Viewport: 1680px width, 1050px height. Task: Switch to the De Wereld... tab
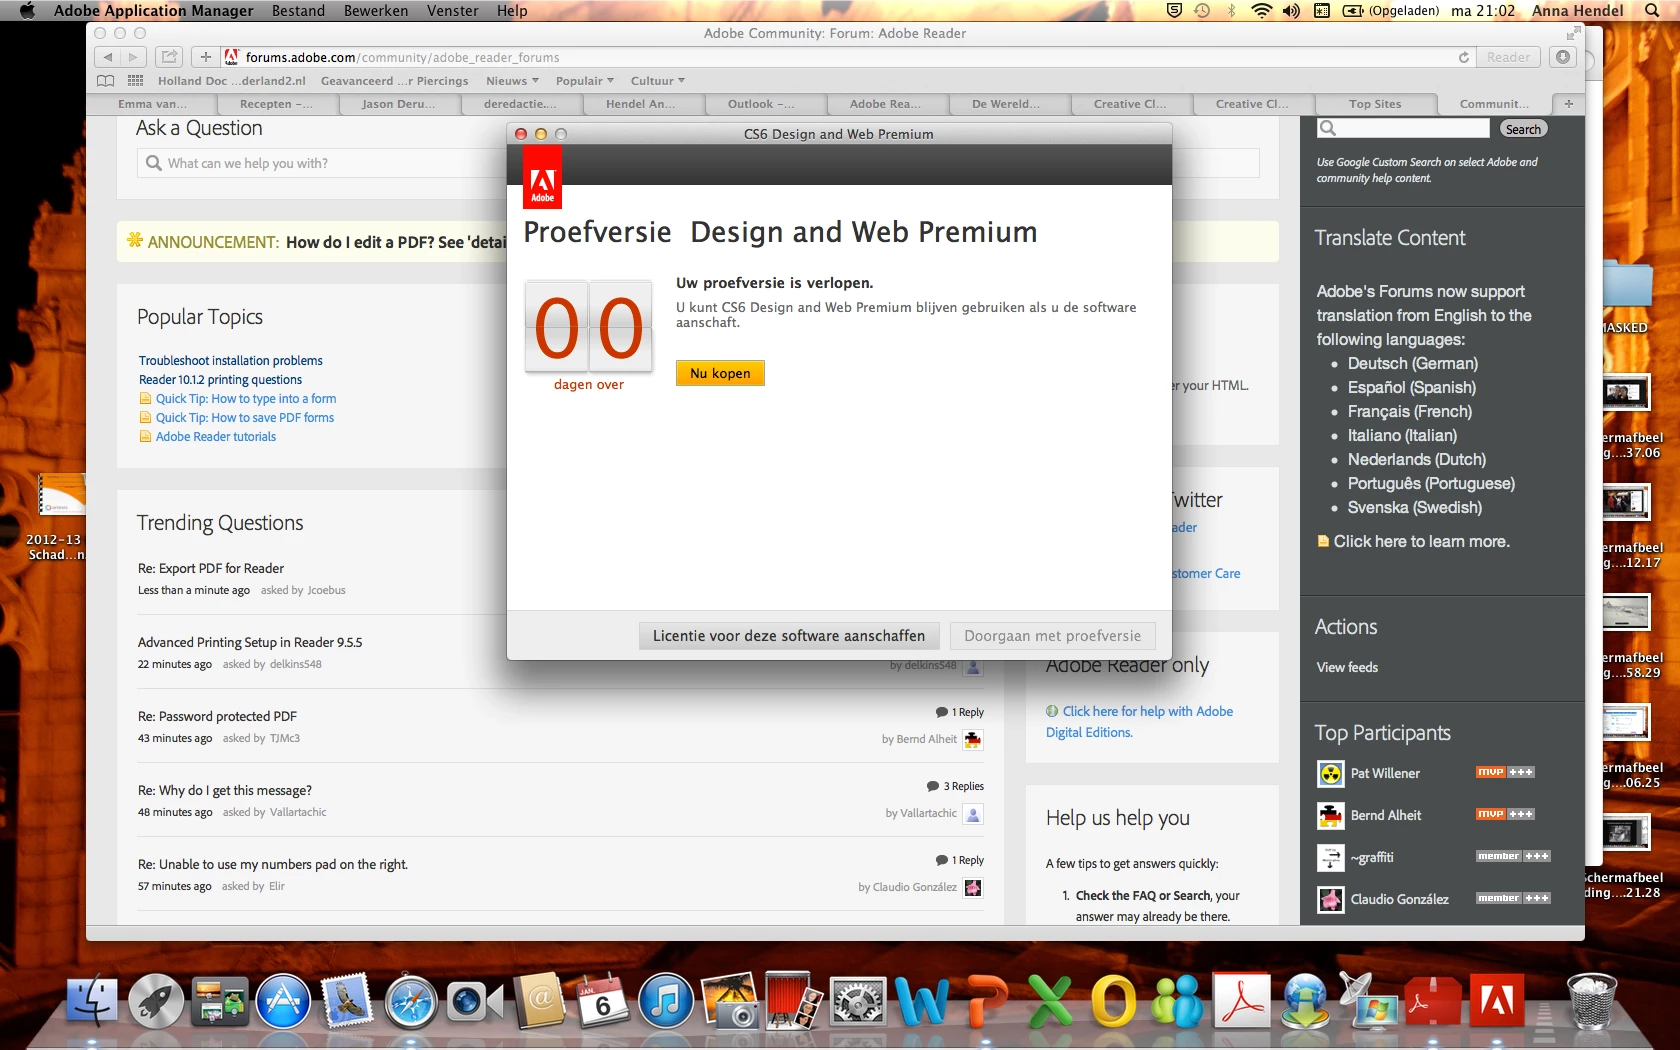pyautogui.click(x=1006, y=104)
